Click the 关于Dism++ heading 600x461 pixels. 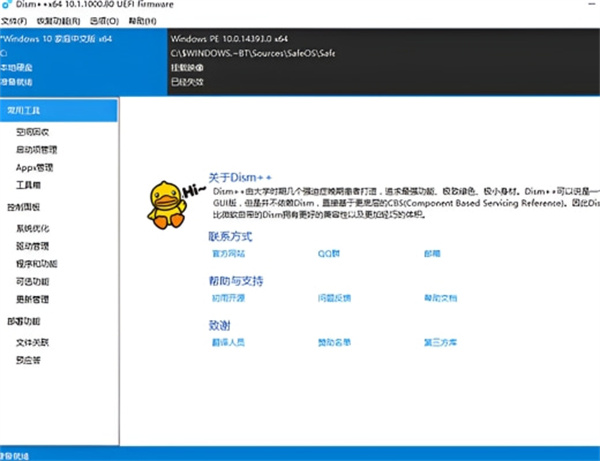[240, 178]
